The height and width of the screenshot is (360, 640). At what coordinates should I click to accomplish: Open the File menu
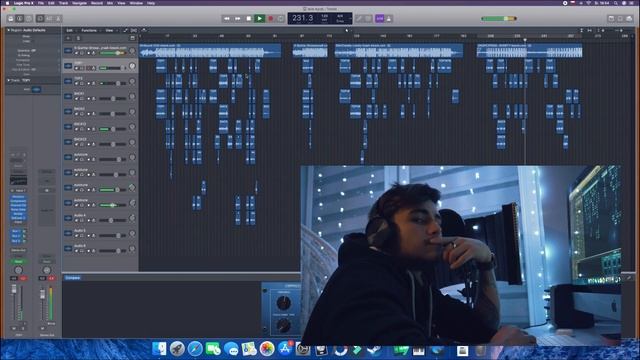click(x=41, y=3)
